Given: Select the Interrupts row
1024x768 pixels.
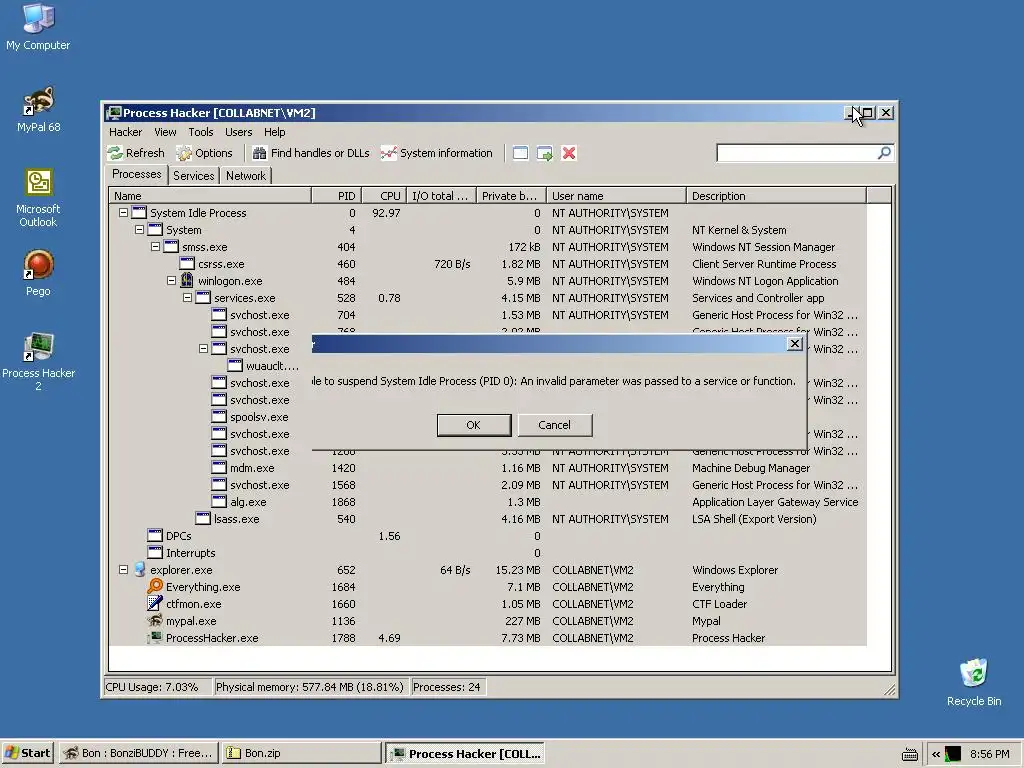Looking at the screenshot, I should [x=487, y=552].
